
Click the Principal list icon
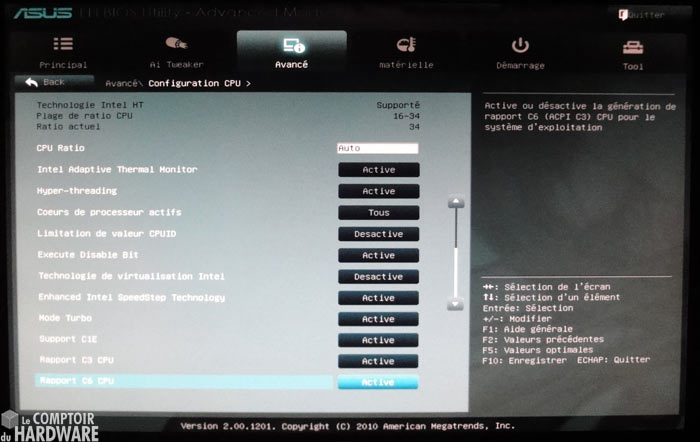(63, 45)
